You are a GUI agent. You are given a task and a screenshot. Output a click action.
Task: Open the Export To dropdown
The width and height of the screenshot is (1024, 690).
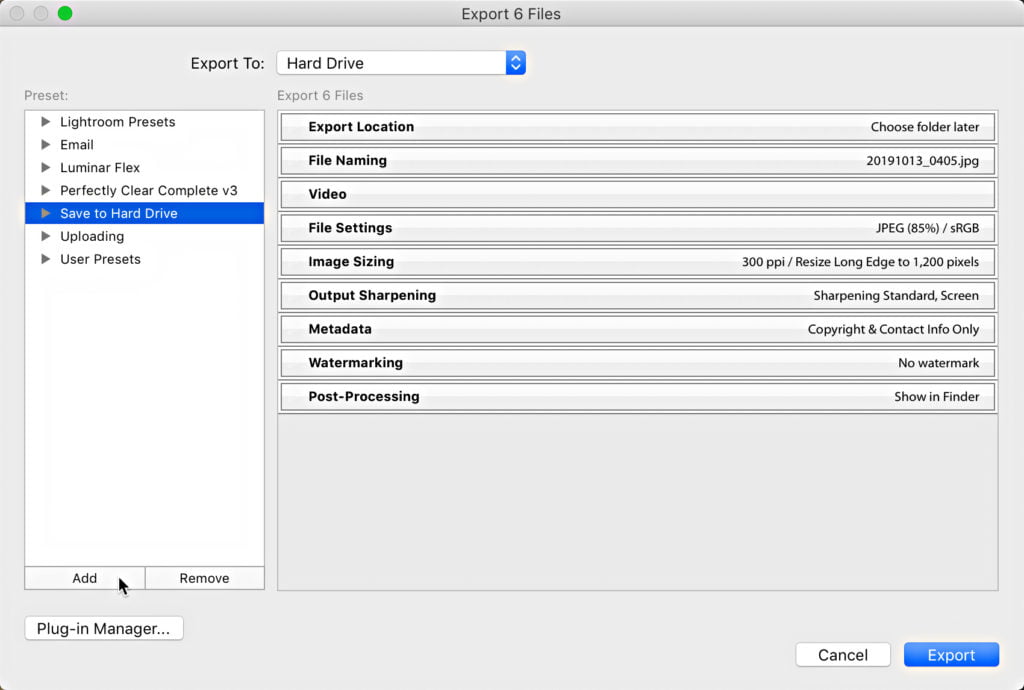tap(400, 63)
